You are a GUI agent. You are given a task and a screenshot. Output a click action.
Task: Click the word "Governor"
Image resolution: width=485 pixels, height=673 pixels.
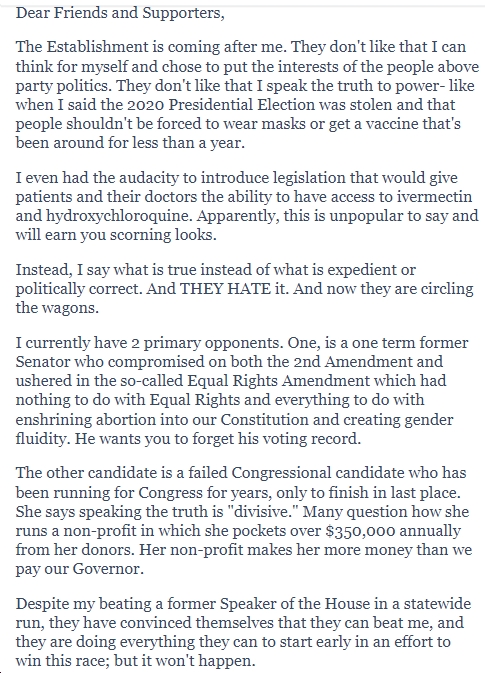click(x=107, y=570)
